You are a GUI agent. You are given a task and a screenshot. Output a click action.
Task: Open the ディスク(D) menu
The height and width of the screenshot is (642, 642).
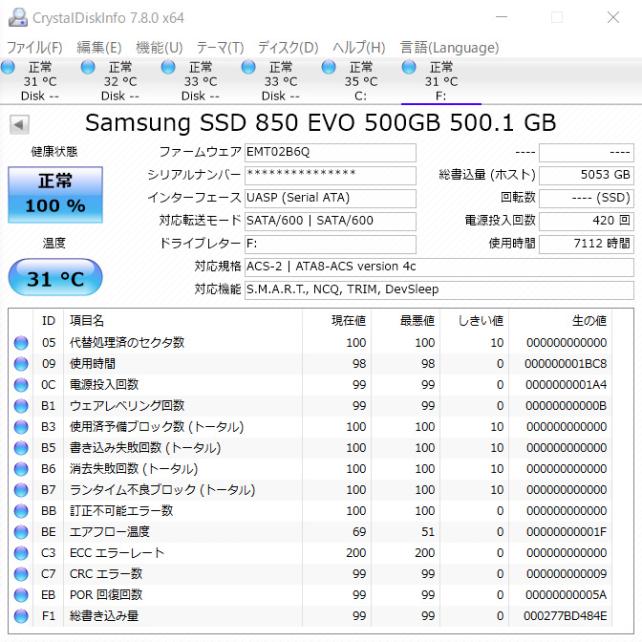pos(288,48)
